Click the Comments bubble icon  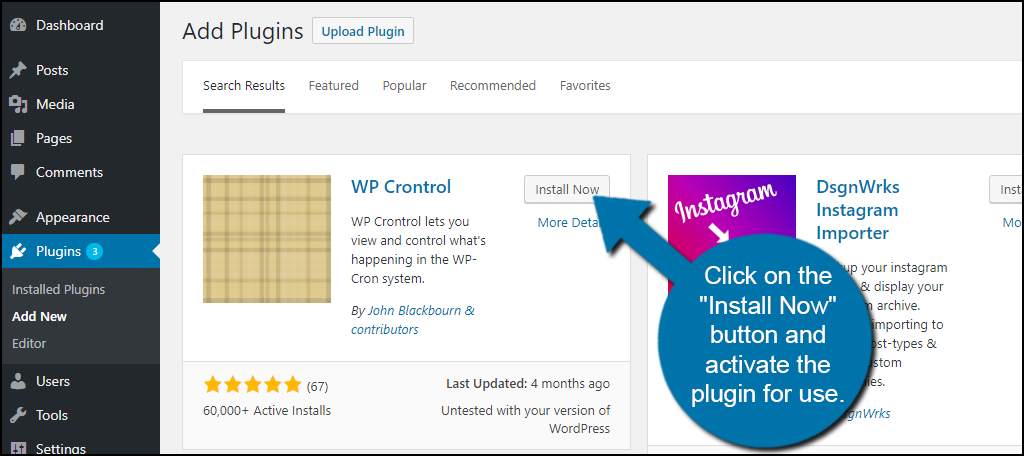[x=18, y=172]
